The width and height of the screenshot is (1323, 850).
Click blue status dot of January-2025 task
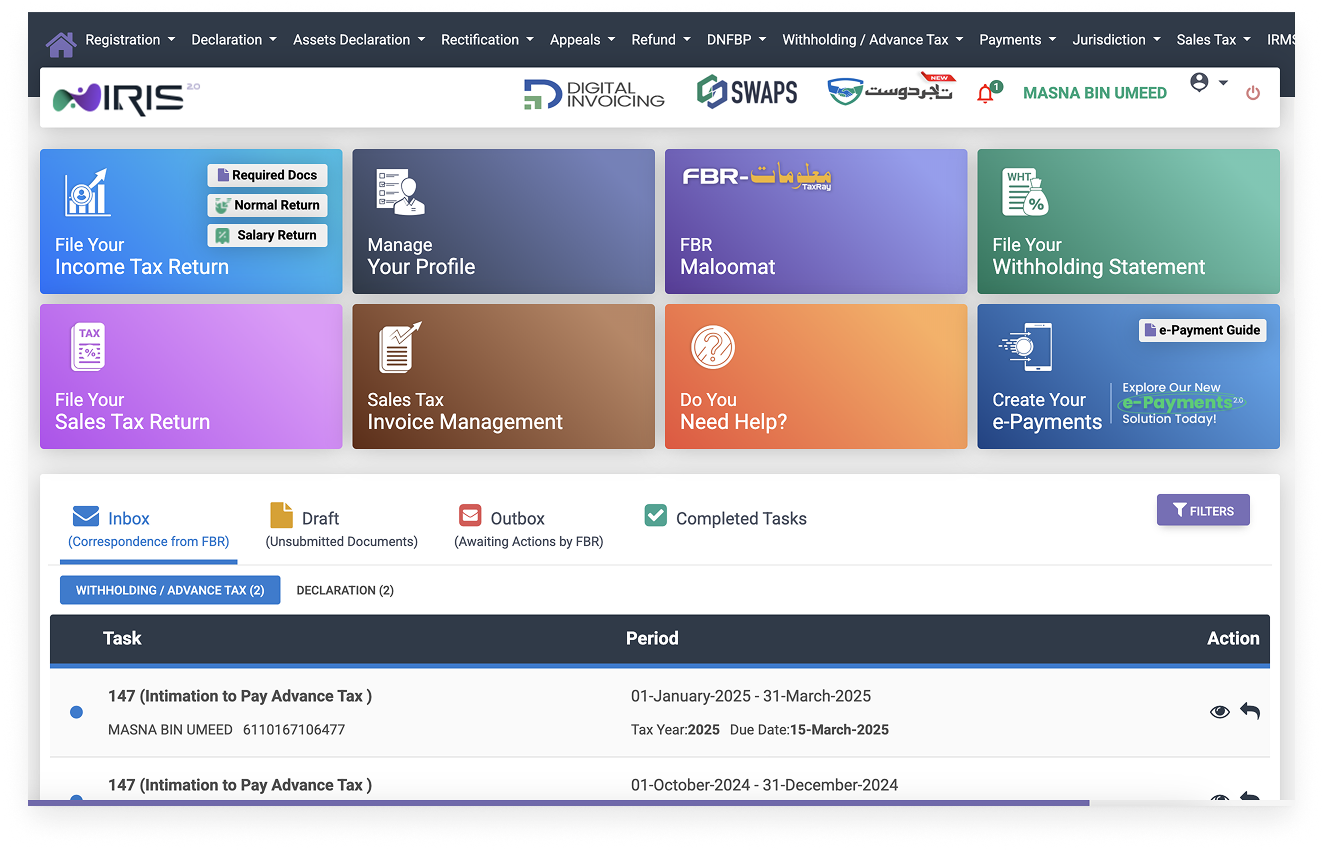click(76, 712)
